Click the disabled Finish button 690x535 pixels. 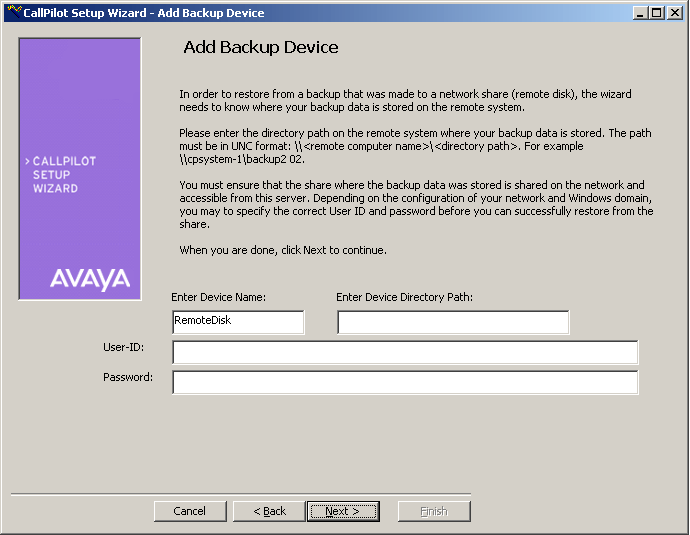[x=434, y=511]
